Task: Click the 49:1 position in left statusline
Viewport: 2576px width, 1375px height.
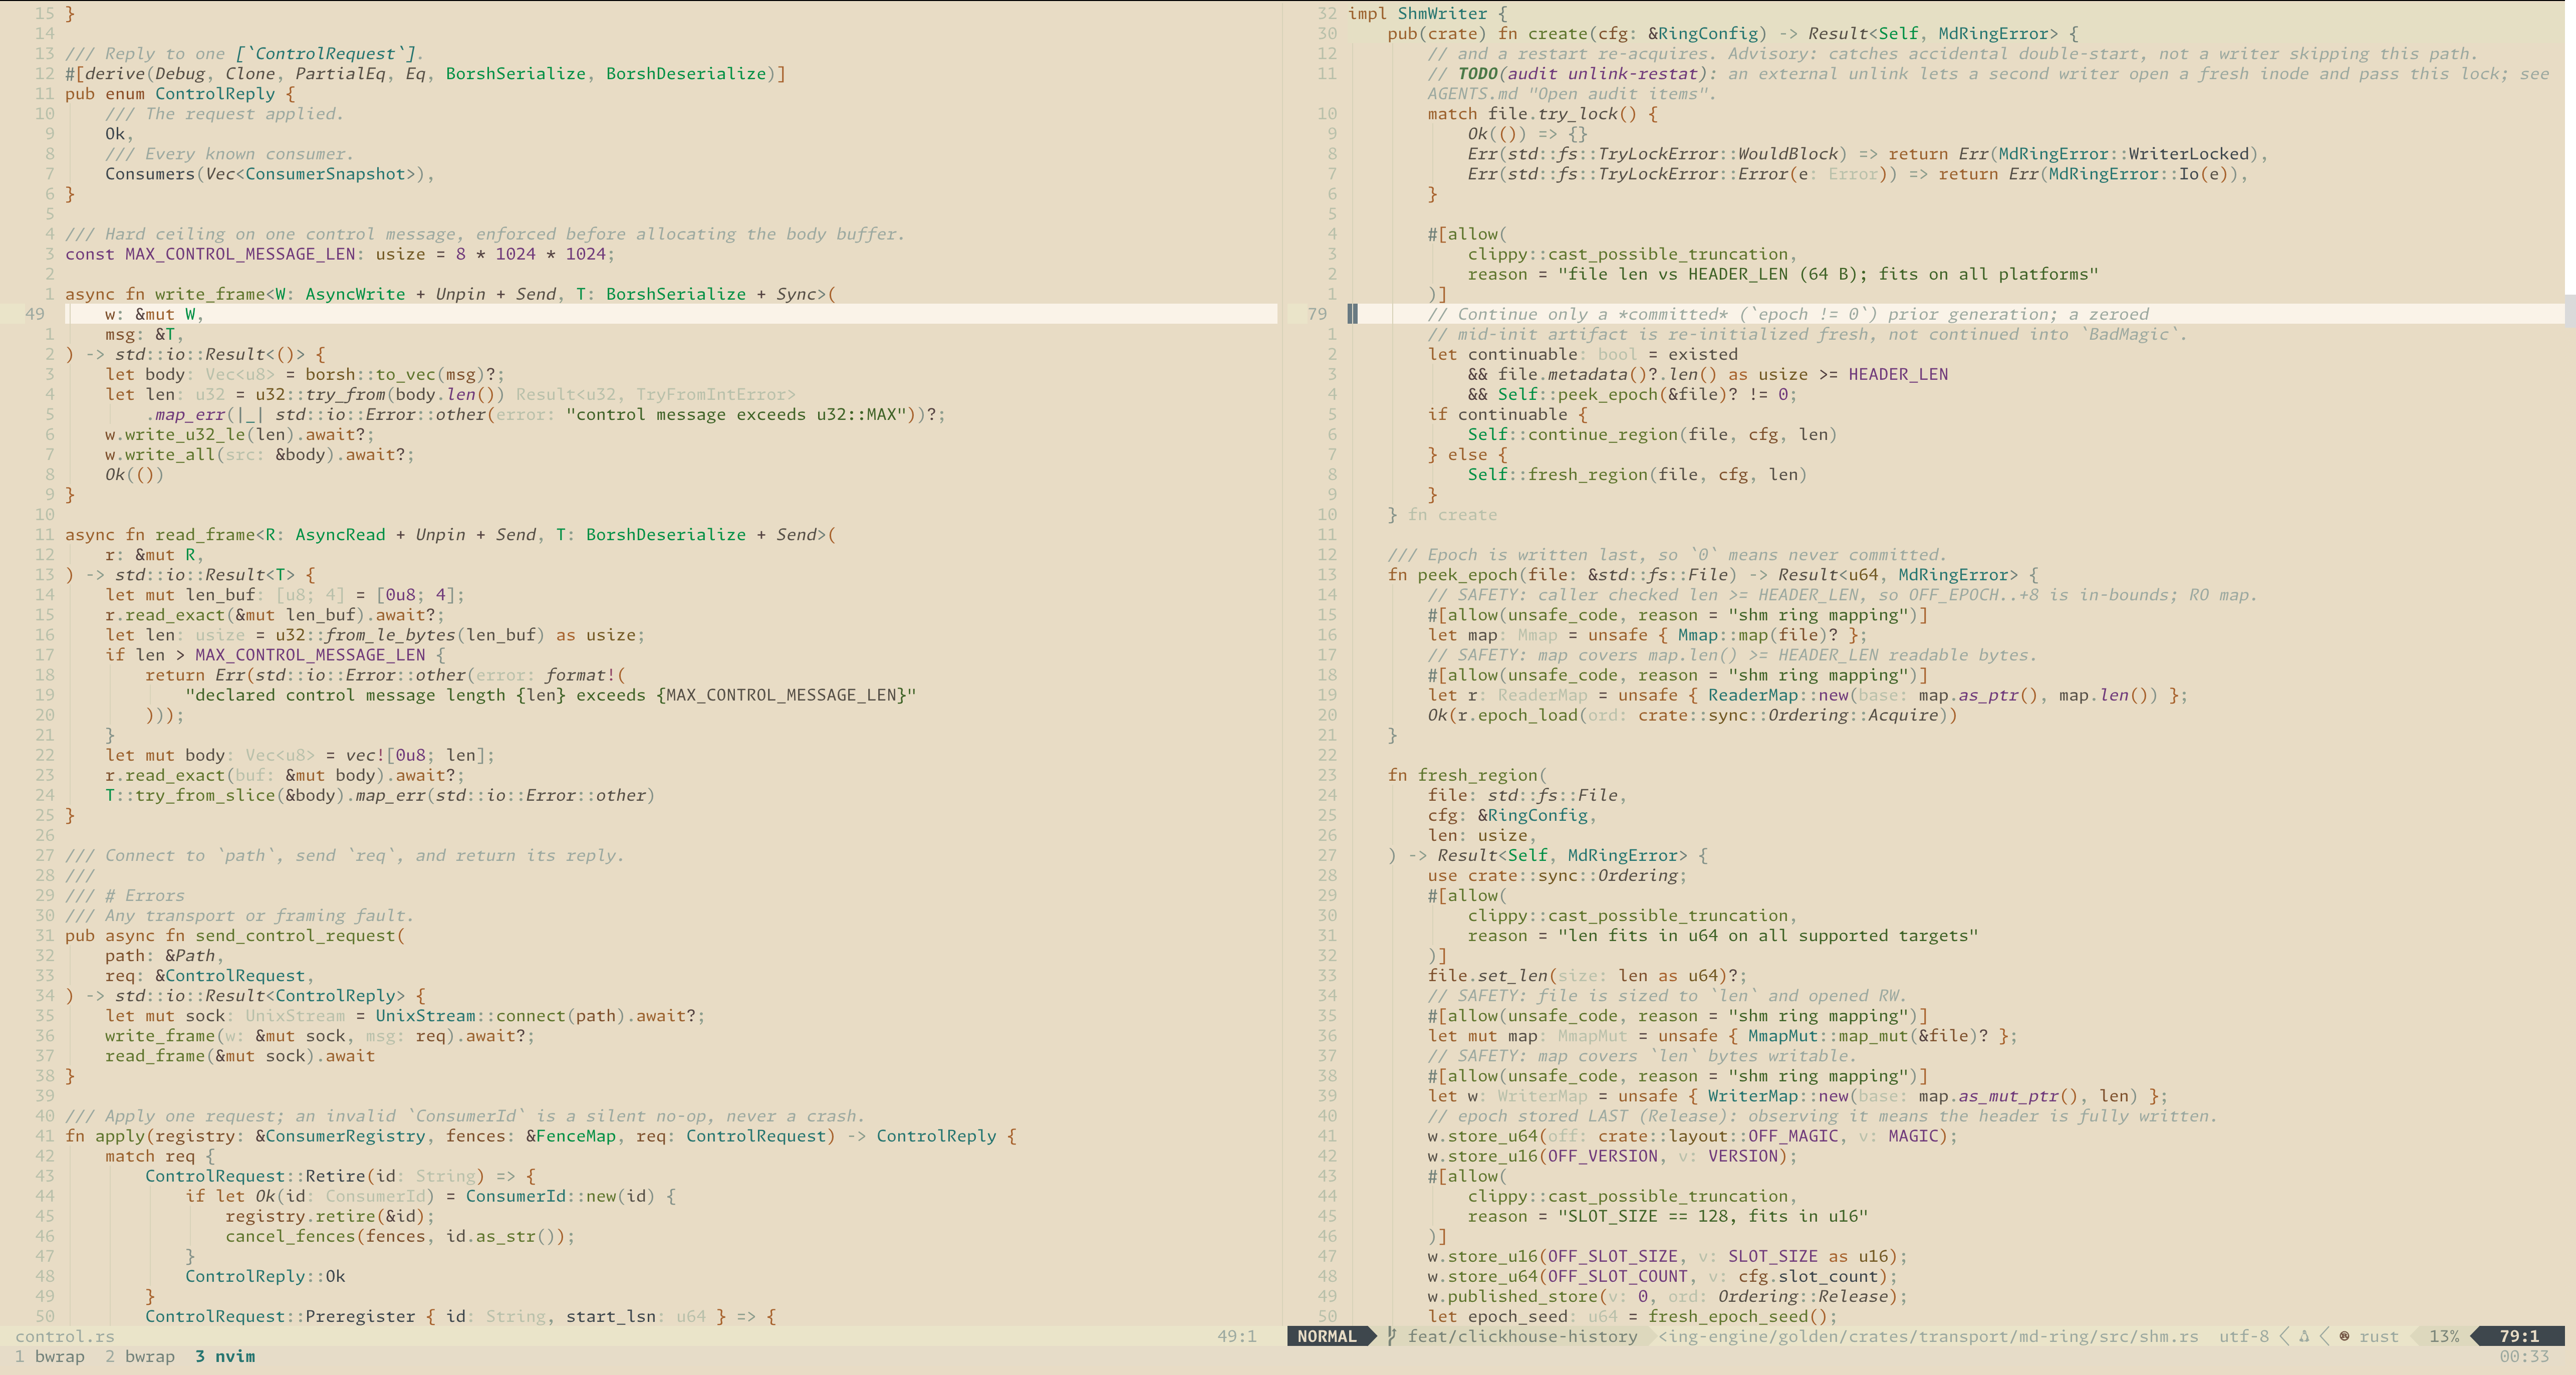Action: tap(1236, 1336)
